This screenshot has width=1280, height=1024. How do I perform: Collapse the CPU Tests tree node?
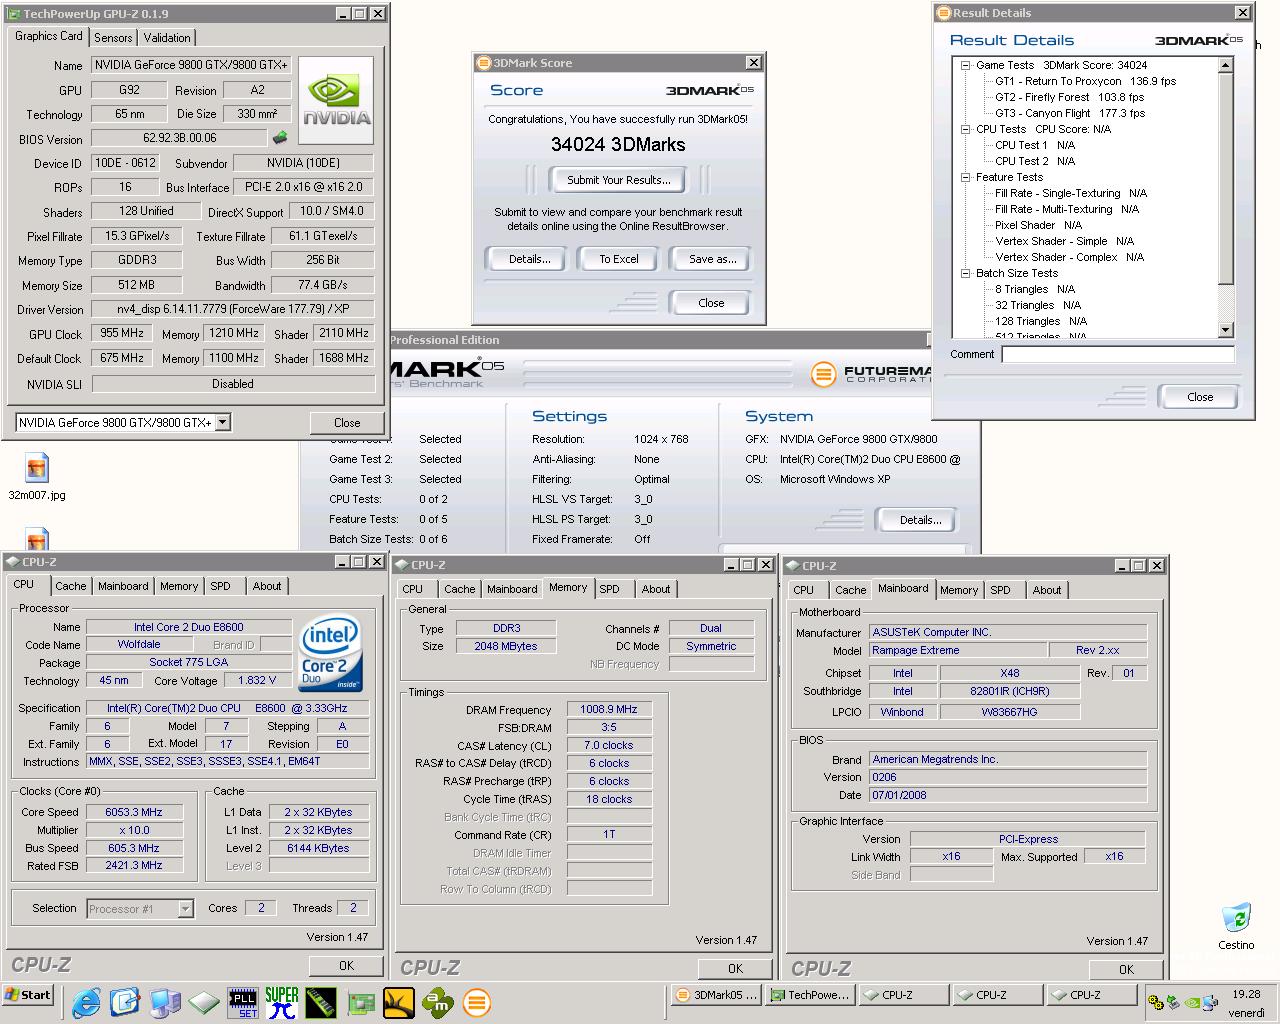(966, 129)
